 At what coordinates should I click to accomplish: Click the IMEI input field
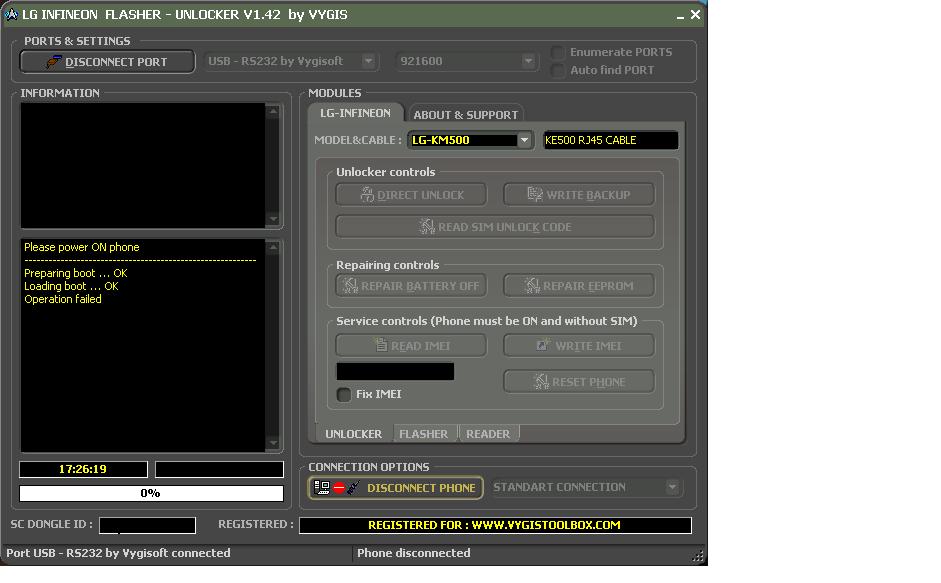click(x=395, y=371)
